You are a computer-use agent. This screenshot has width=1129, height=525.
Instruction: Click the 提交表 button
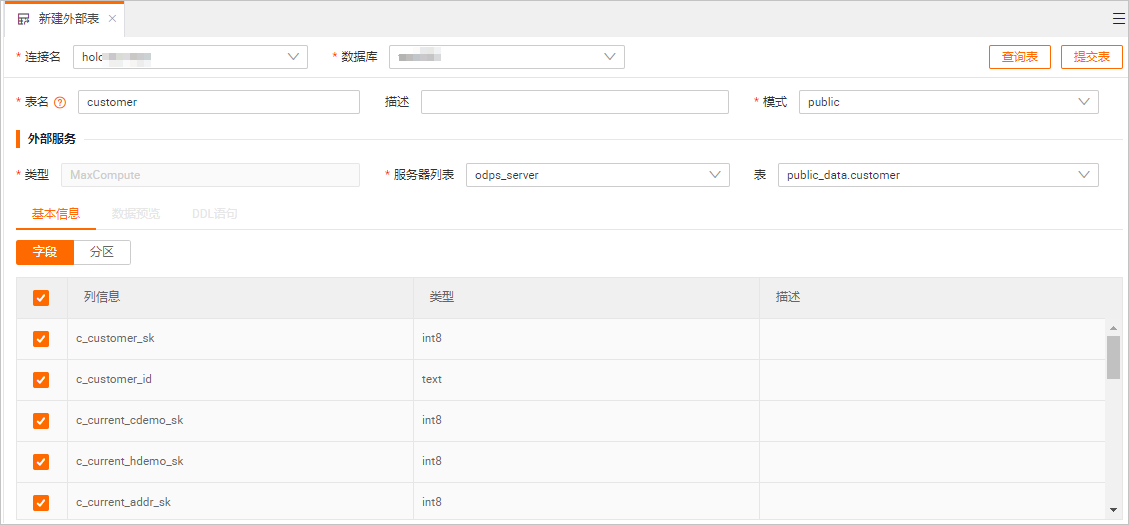pyautogui.click(x=1092, y=57)
